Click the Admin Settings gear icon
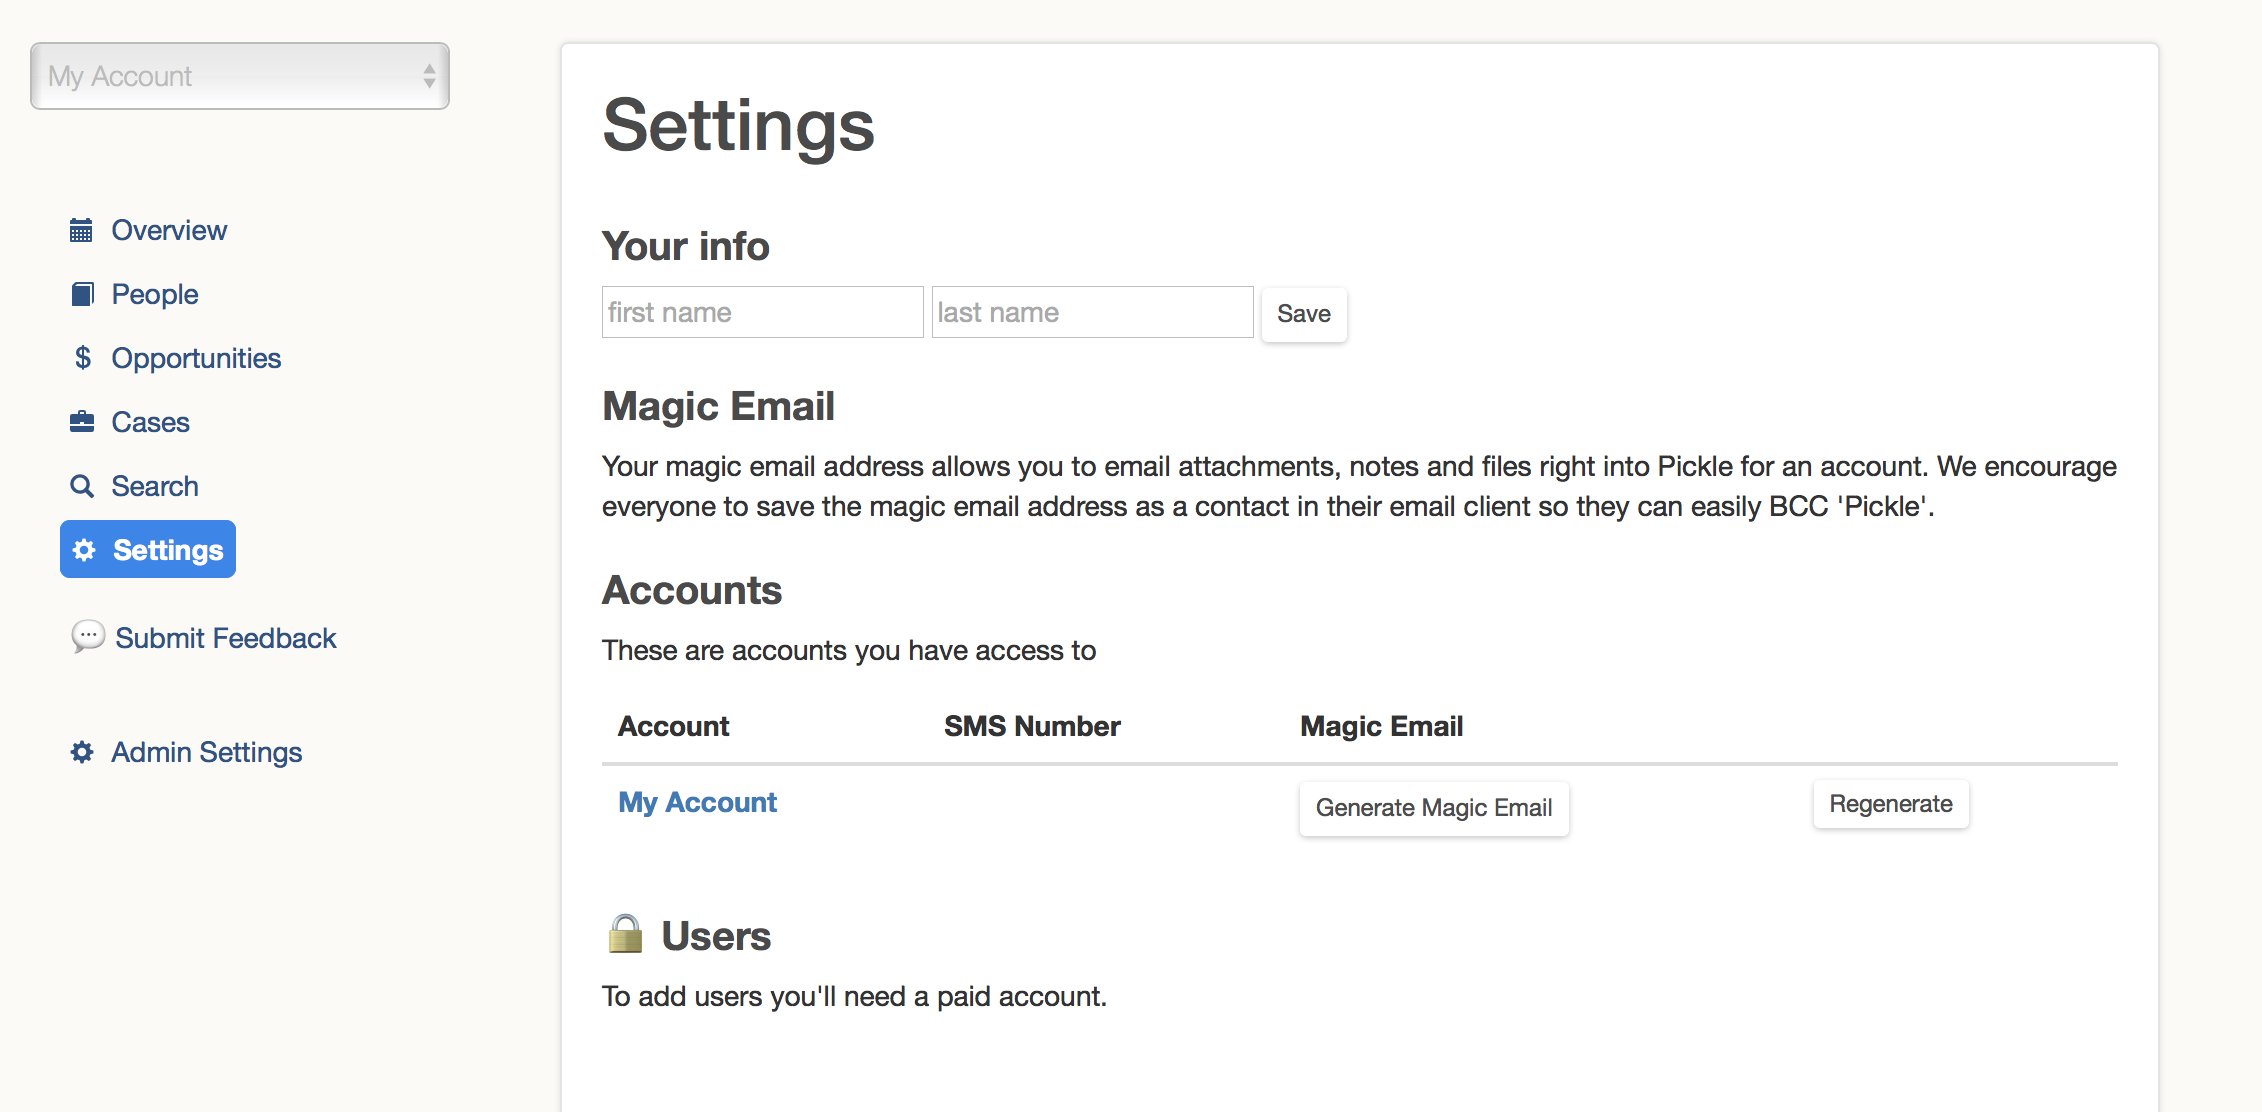Image resolution: width=2262 pixels, height=1112 pixels. [82, 752]
